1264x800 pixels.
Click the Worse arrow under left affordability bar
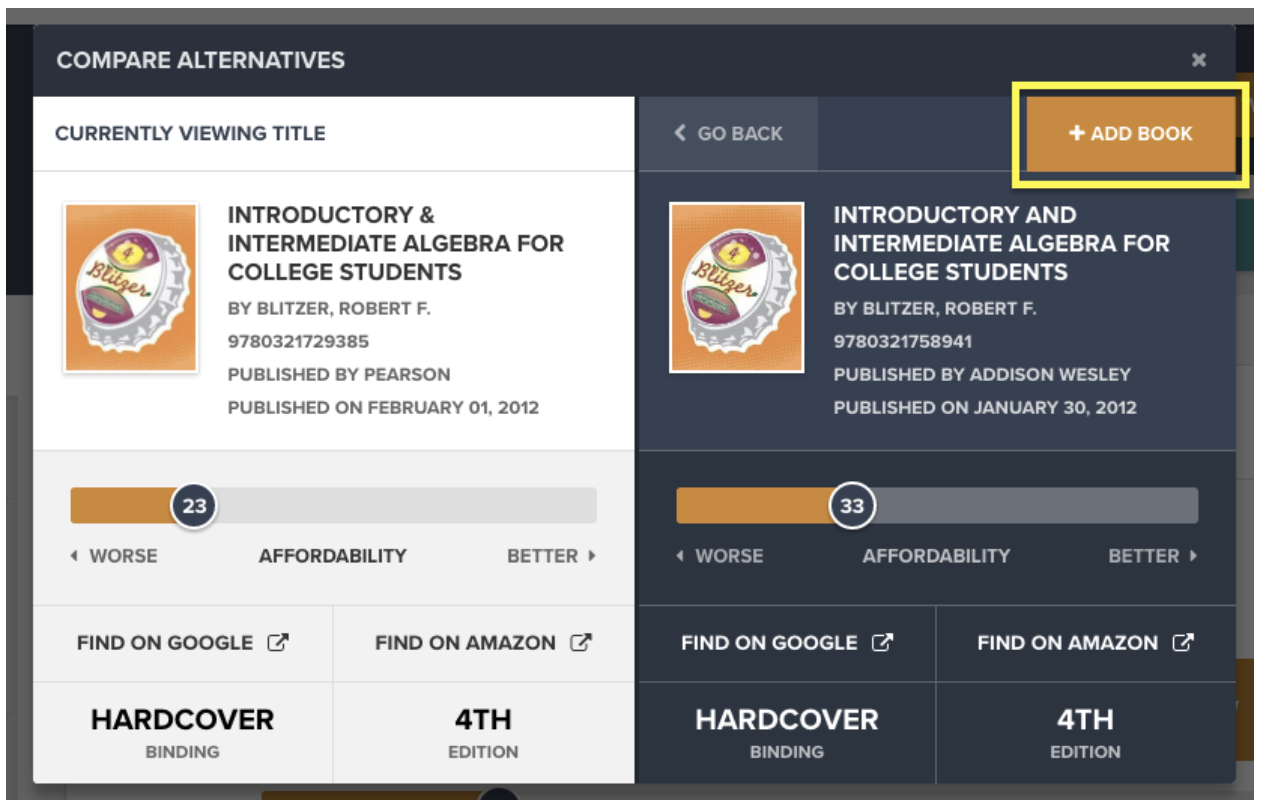coord(75,556)
